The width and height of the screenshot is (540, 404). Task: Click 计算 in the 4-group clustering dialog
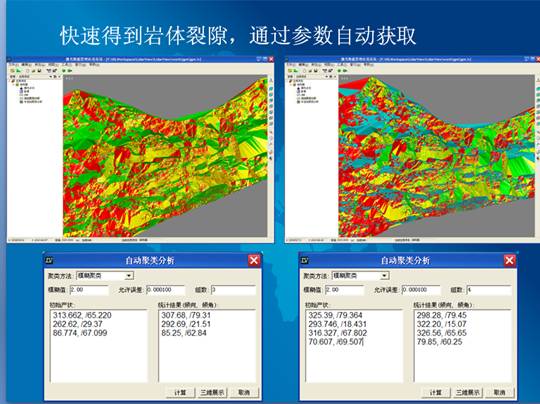pos(436,392)
